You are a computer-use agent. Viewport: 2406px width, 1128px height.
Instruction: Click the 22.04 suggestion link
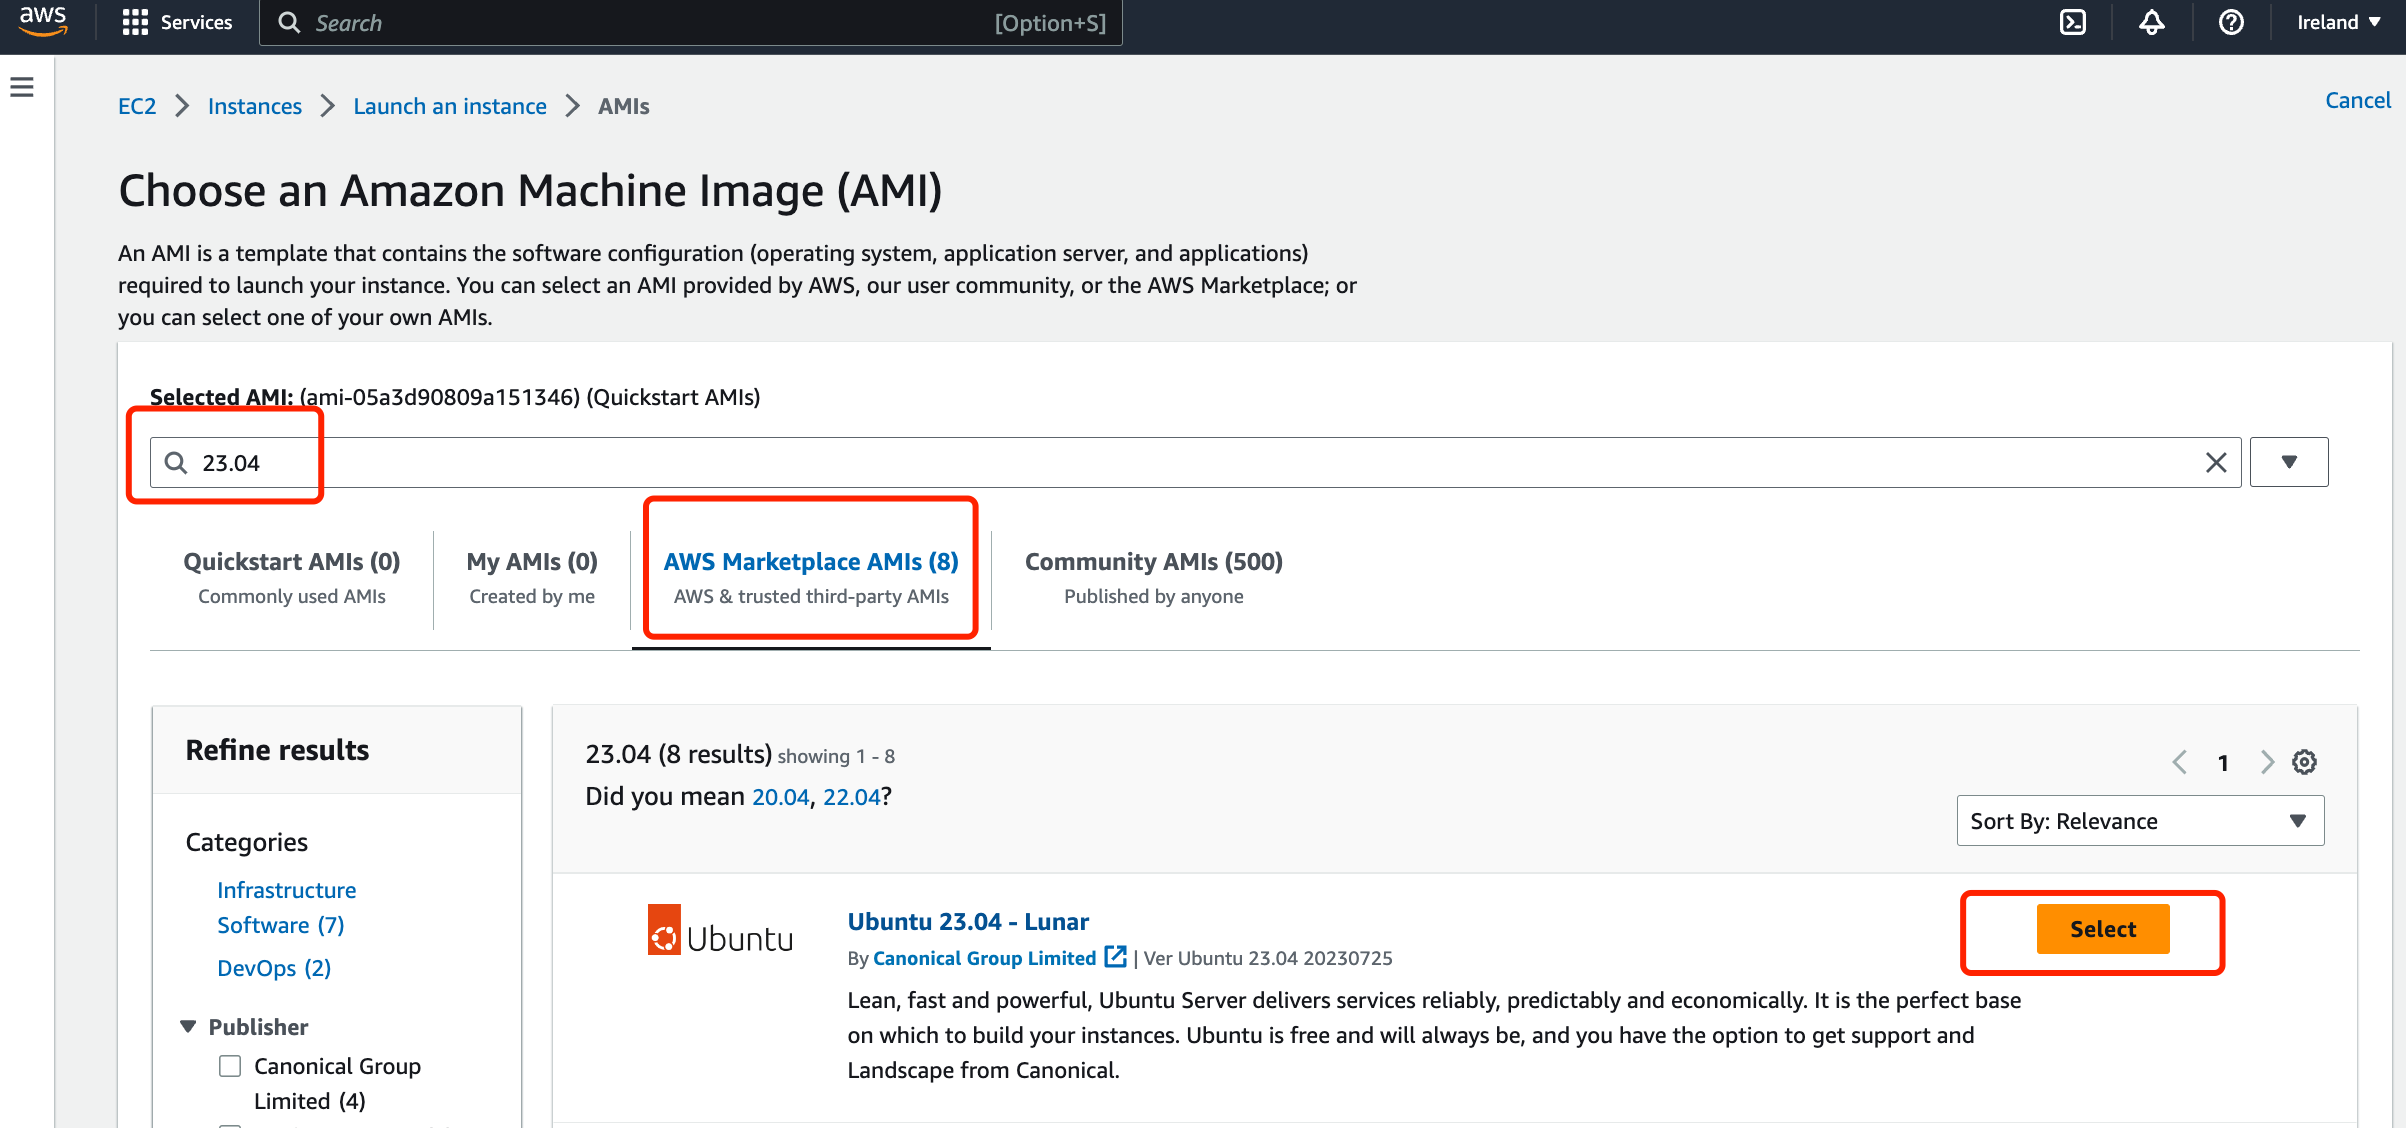pyautogui.click(x=851, y=797)
